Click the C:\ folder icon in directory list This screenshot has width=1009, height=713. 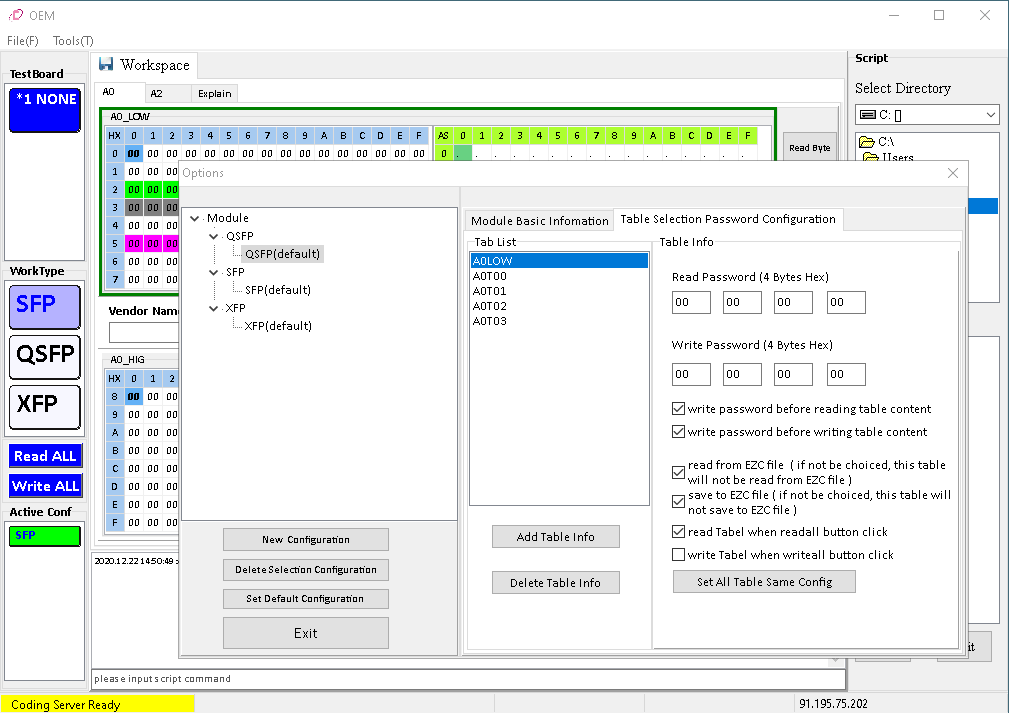point(868,142)
